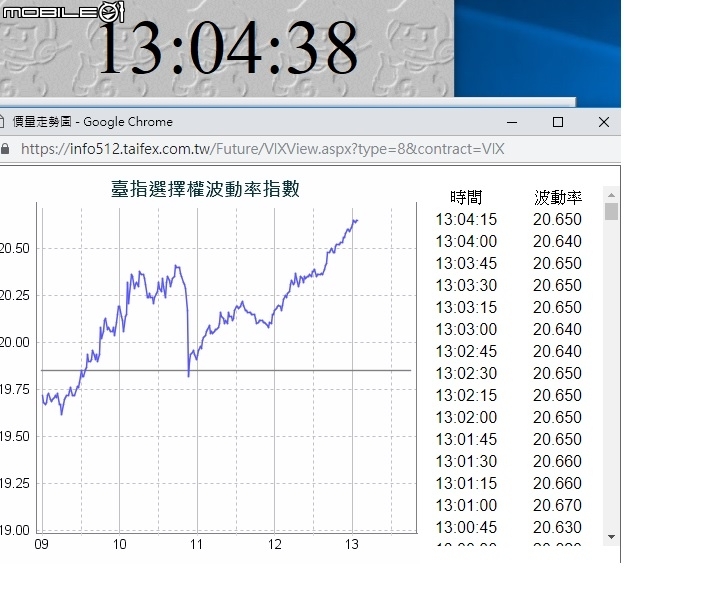The height and width of the screenshot is (599, 709).
Task: Click the 19.50 y-axis label
Action: (x=14, y=437)
